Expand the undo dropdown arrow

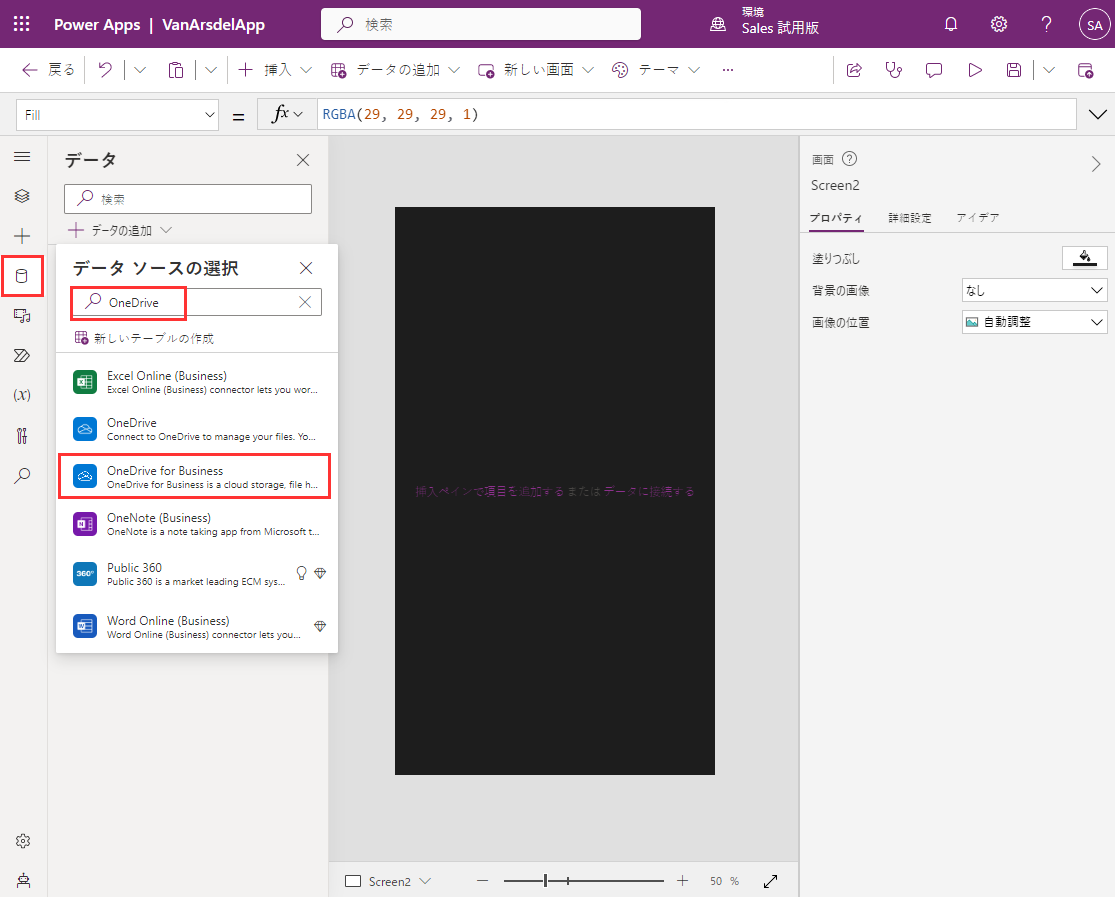tap(140, 70)
